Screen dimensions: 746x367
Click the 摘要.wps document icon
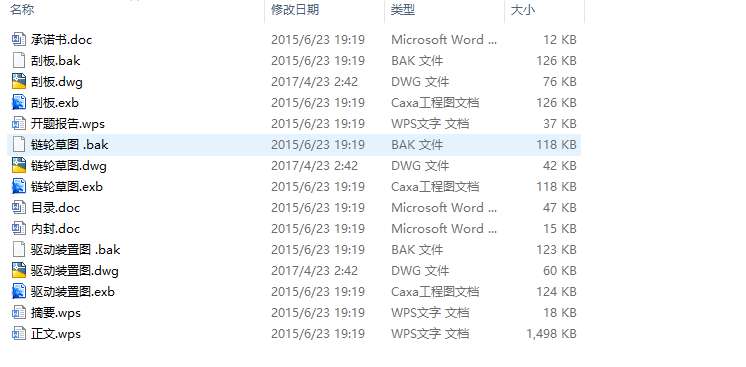click(19, 312)
